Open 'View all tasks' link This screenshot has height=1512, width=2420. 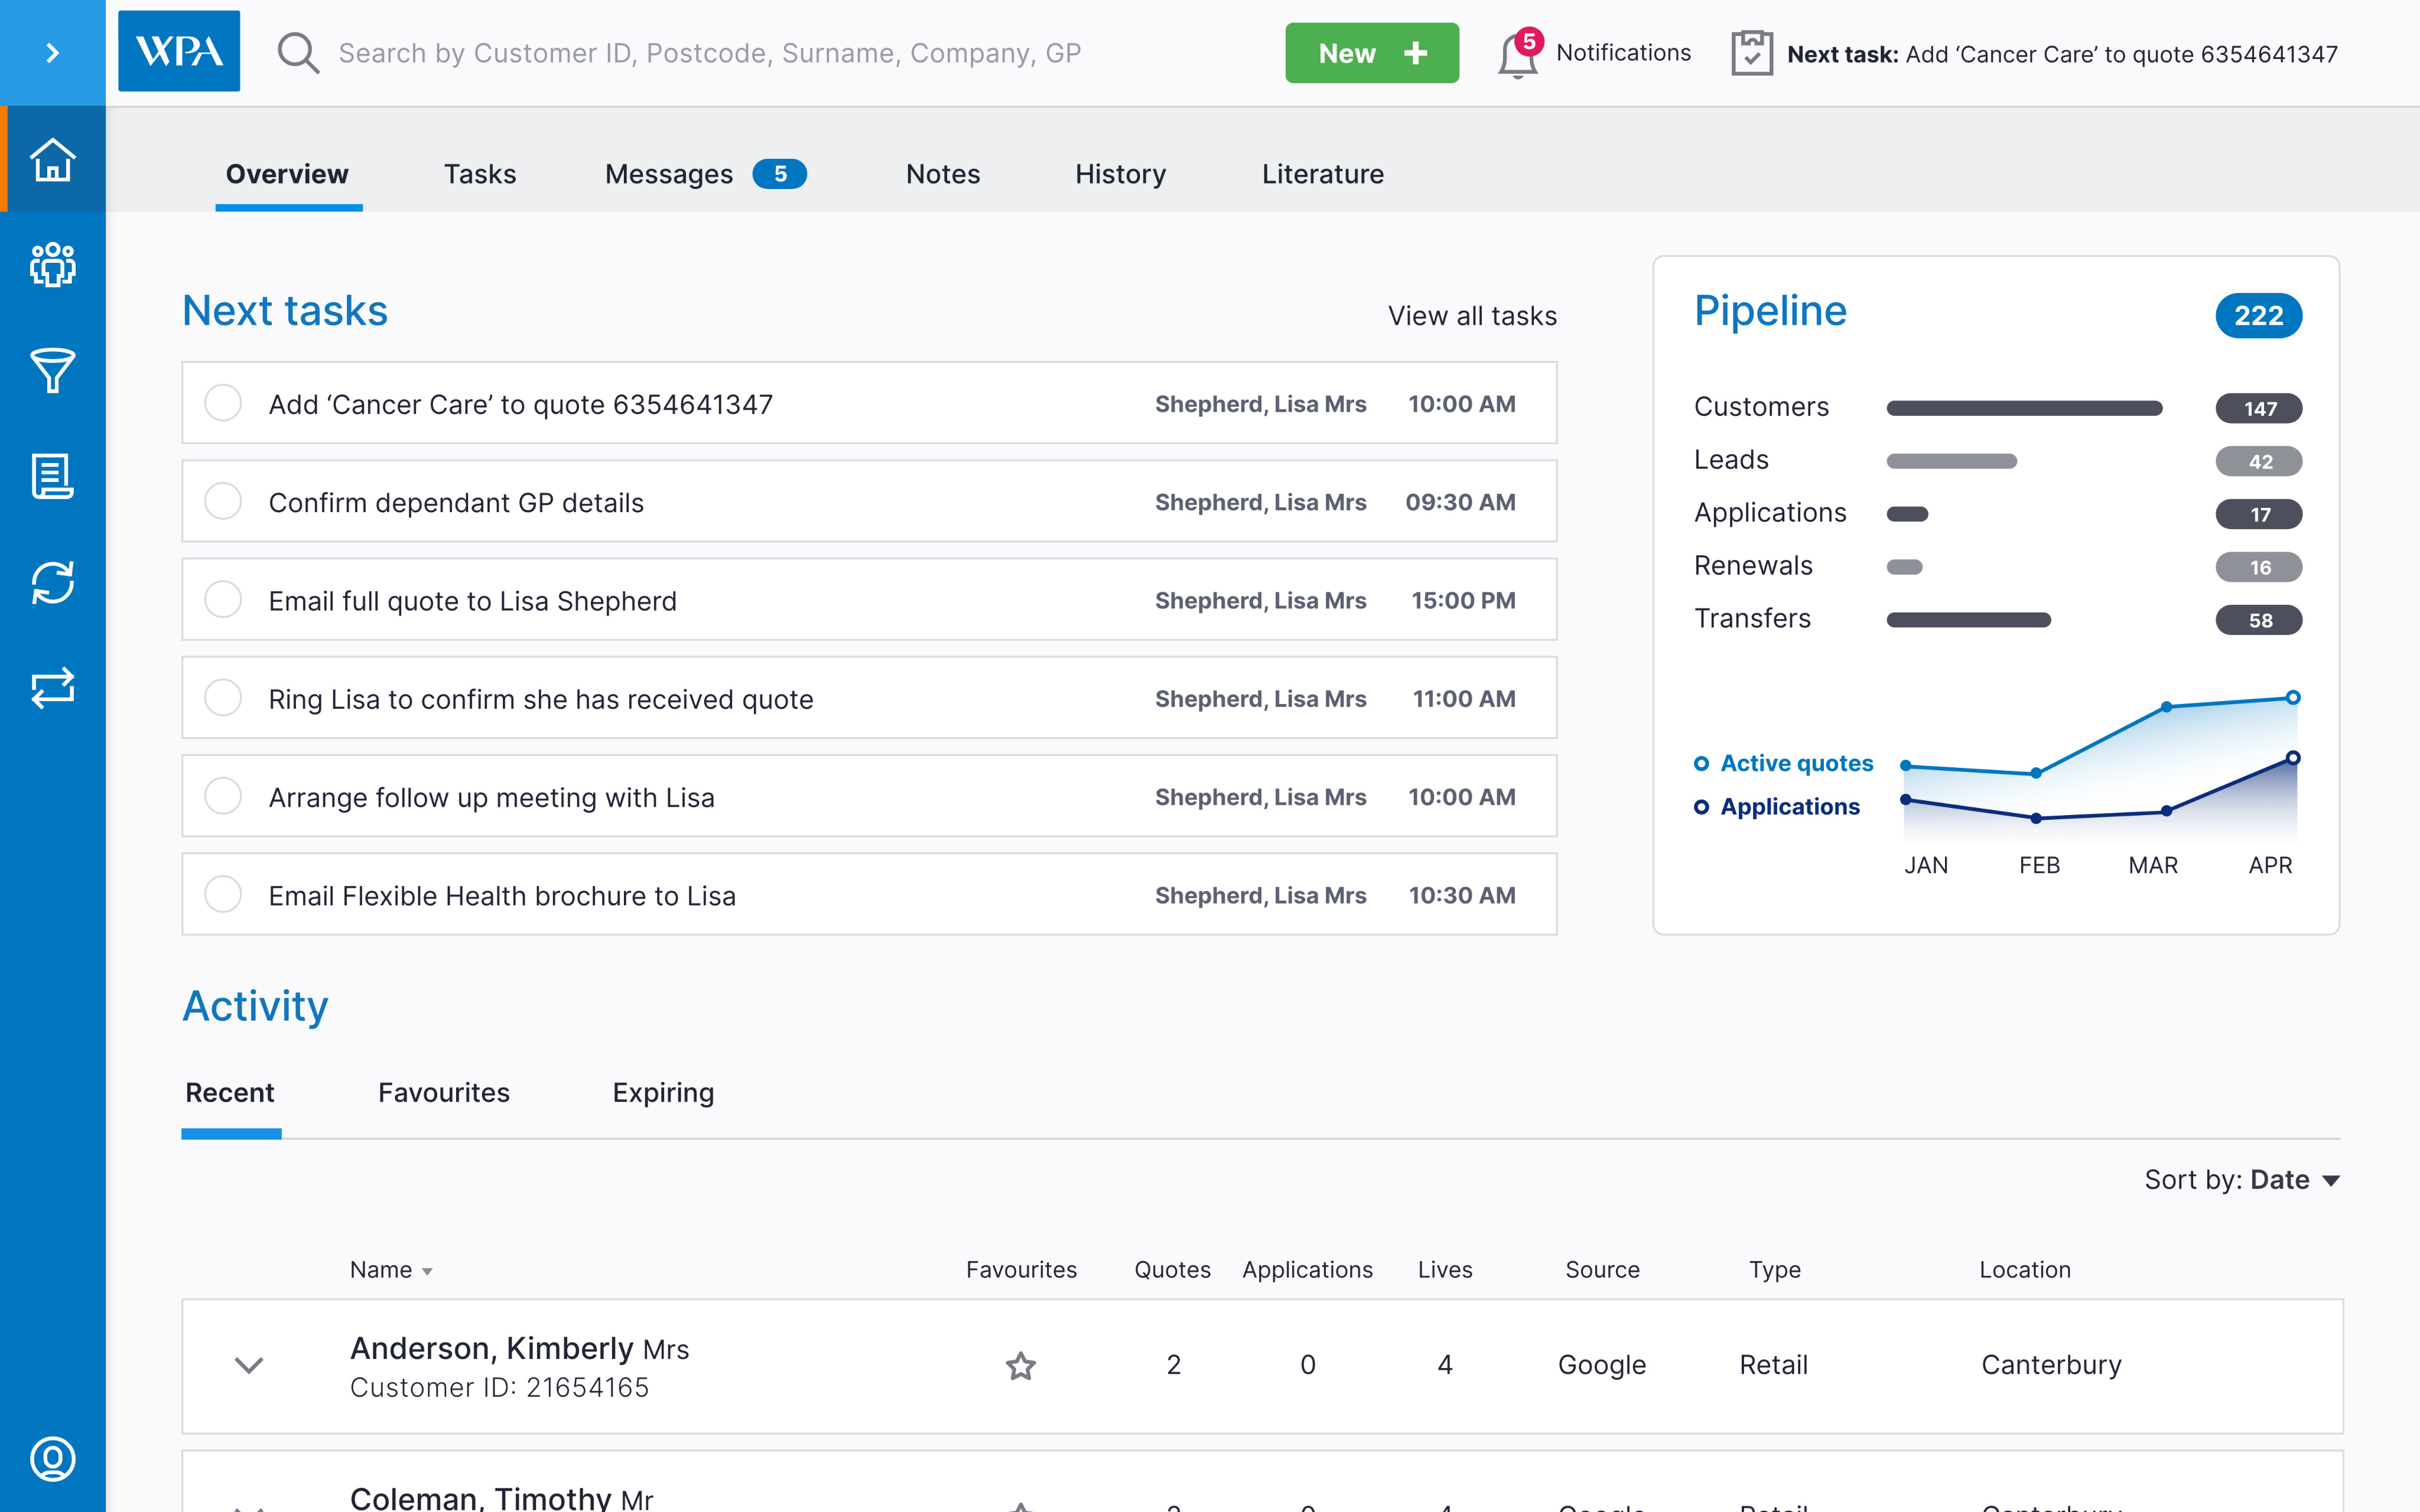[x=1471, y=315]
